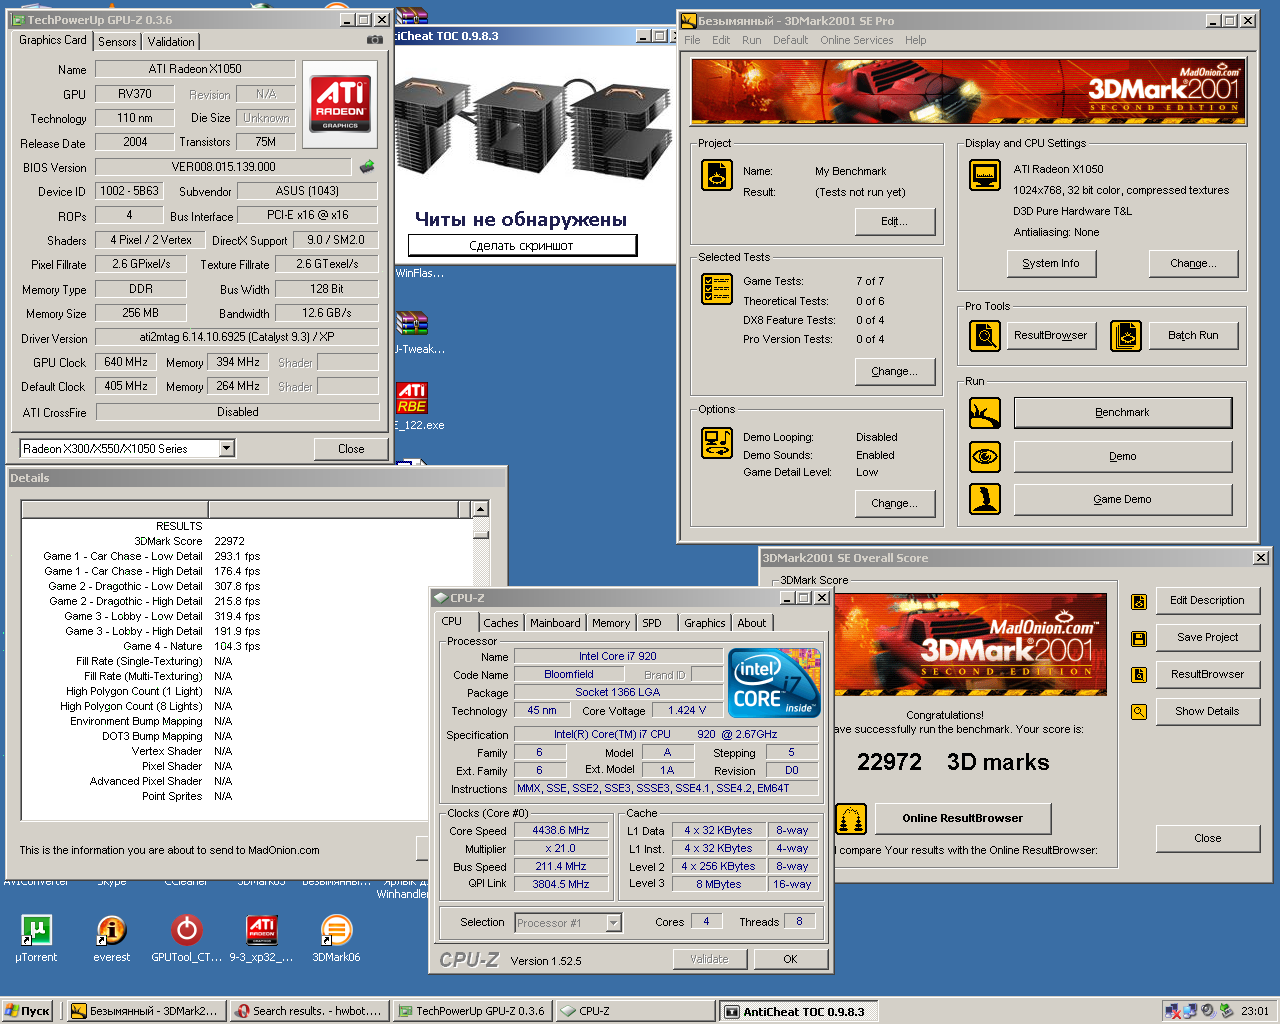Open the Mainboard tab in CPU-Z
The height and width of the screenshot is (1024, 1280).
click(x=555, y=623)
